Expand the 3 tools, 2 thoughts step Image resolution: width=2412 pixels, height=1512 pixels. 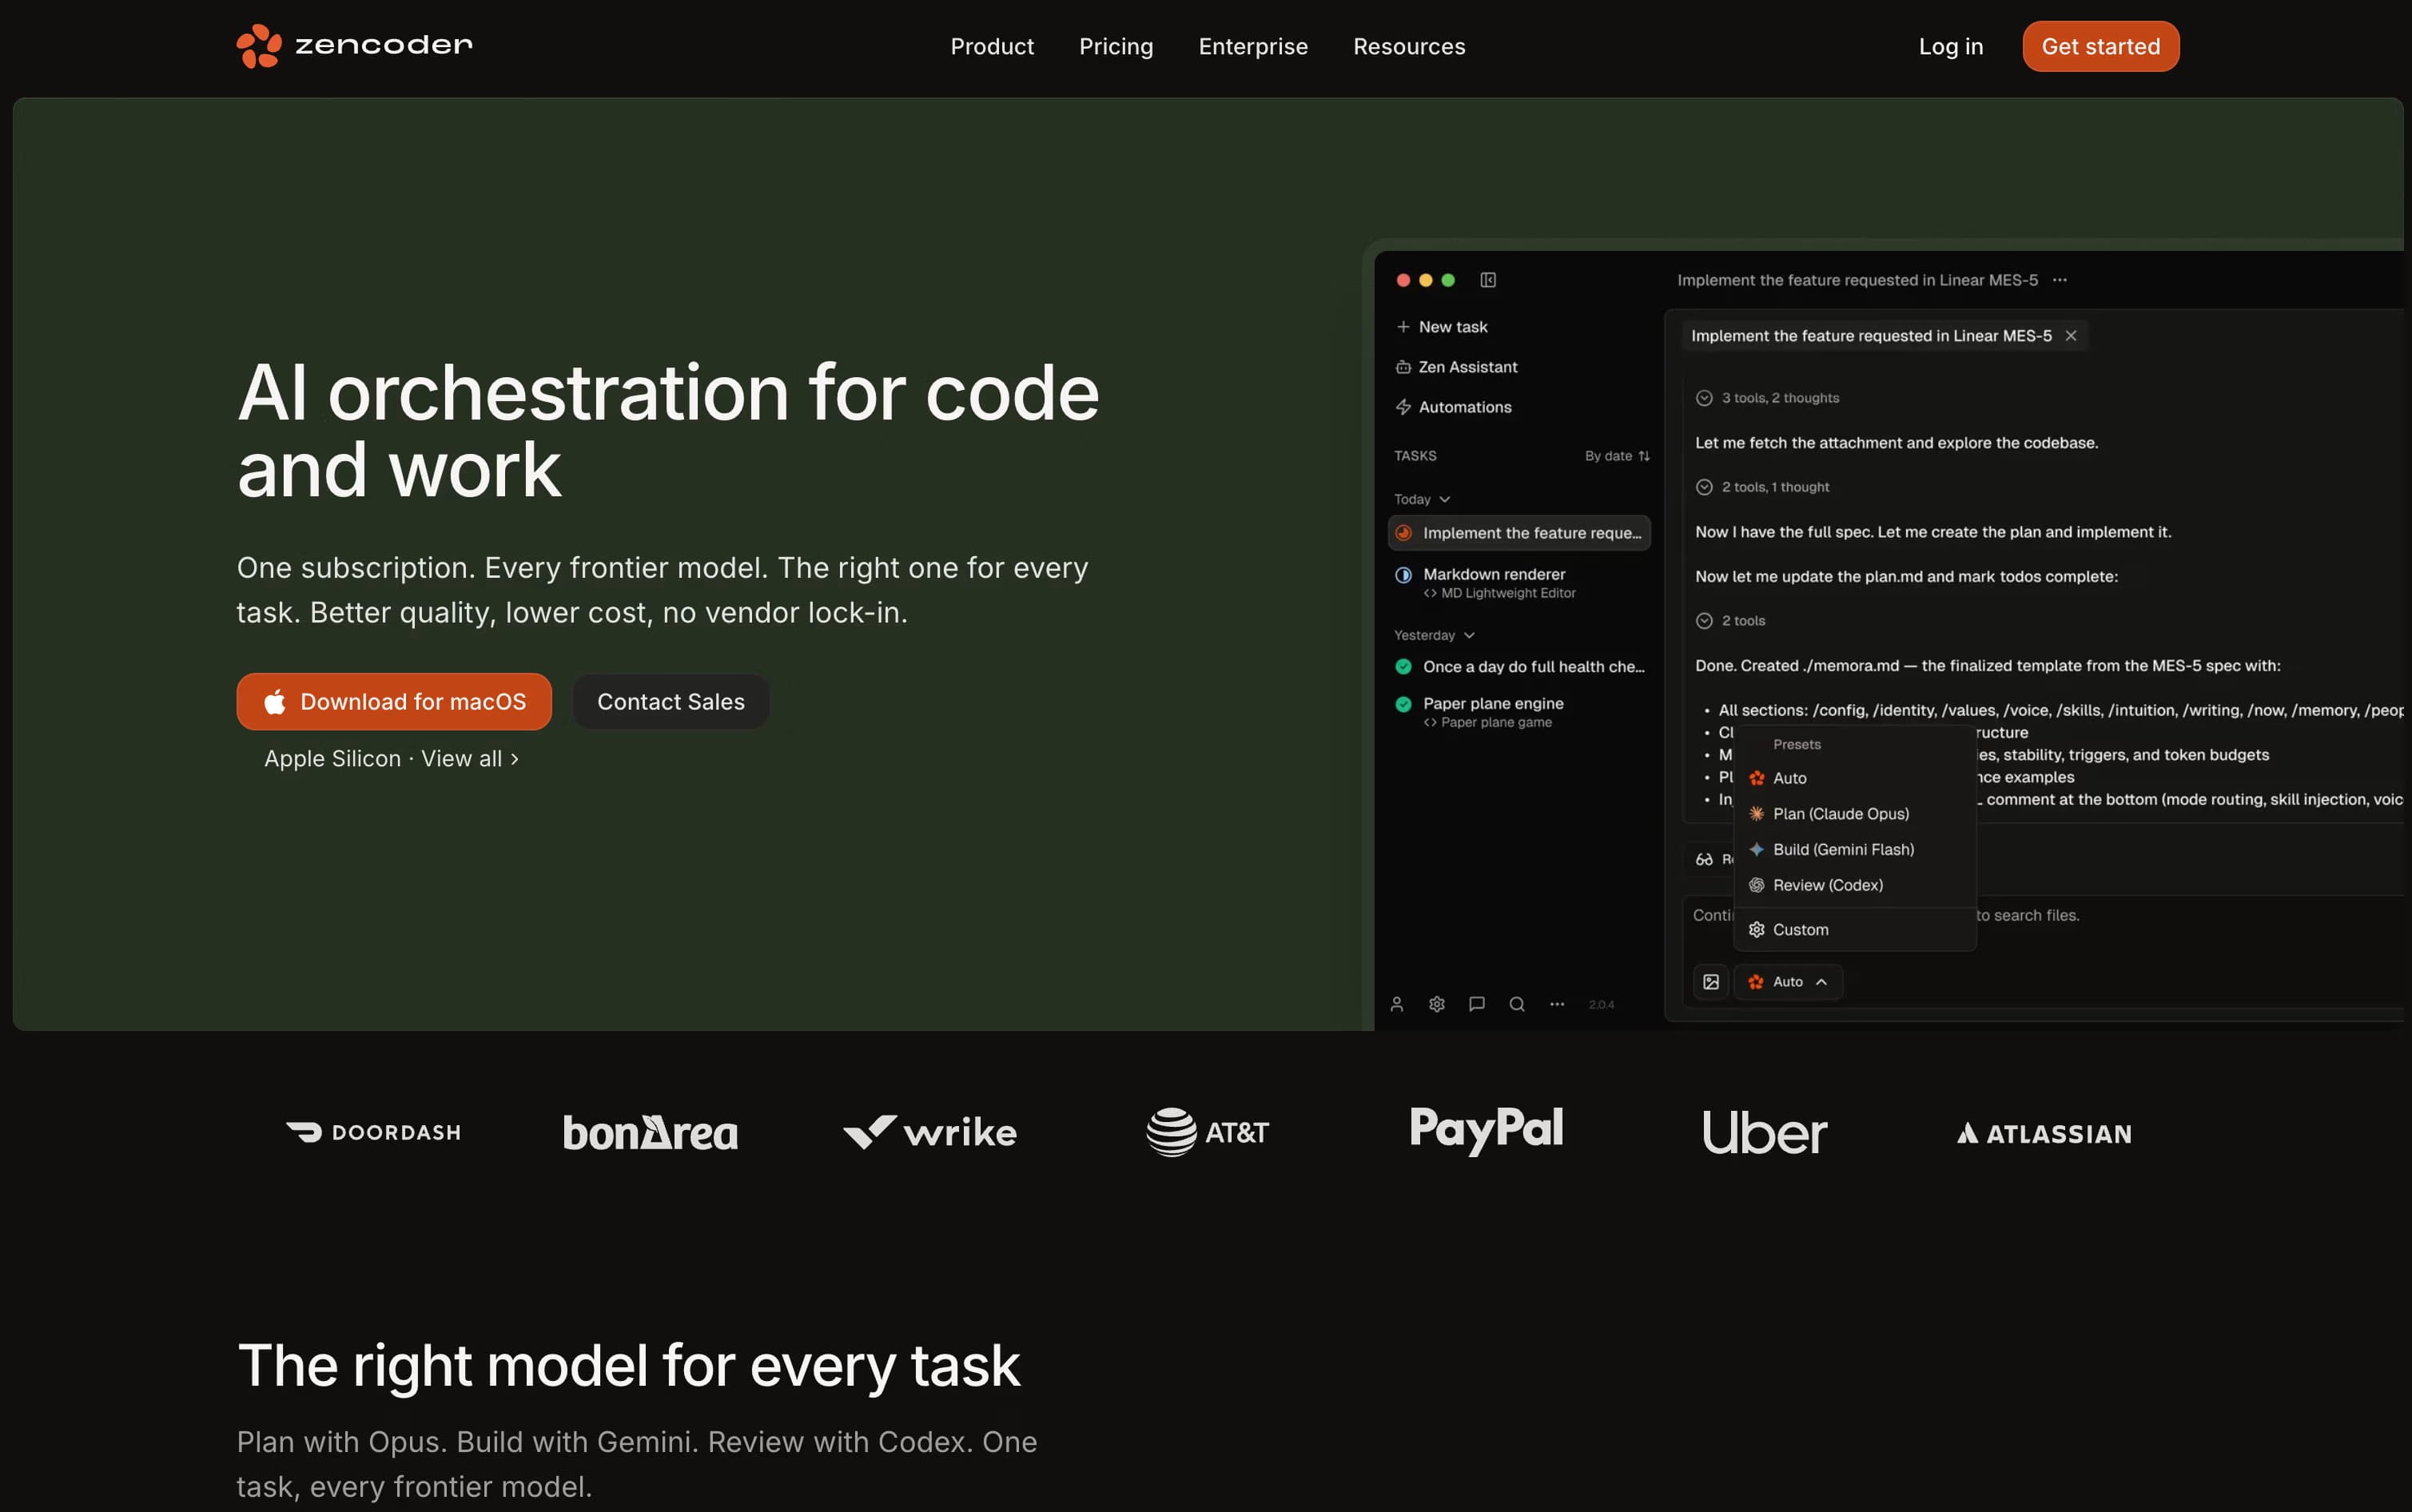coord(1767,398)
